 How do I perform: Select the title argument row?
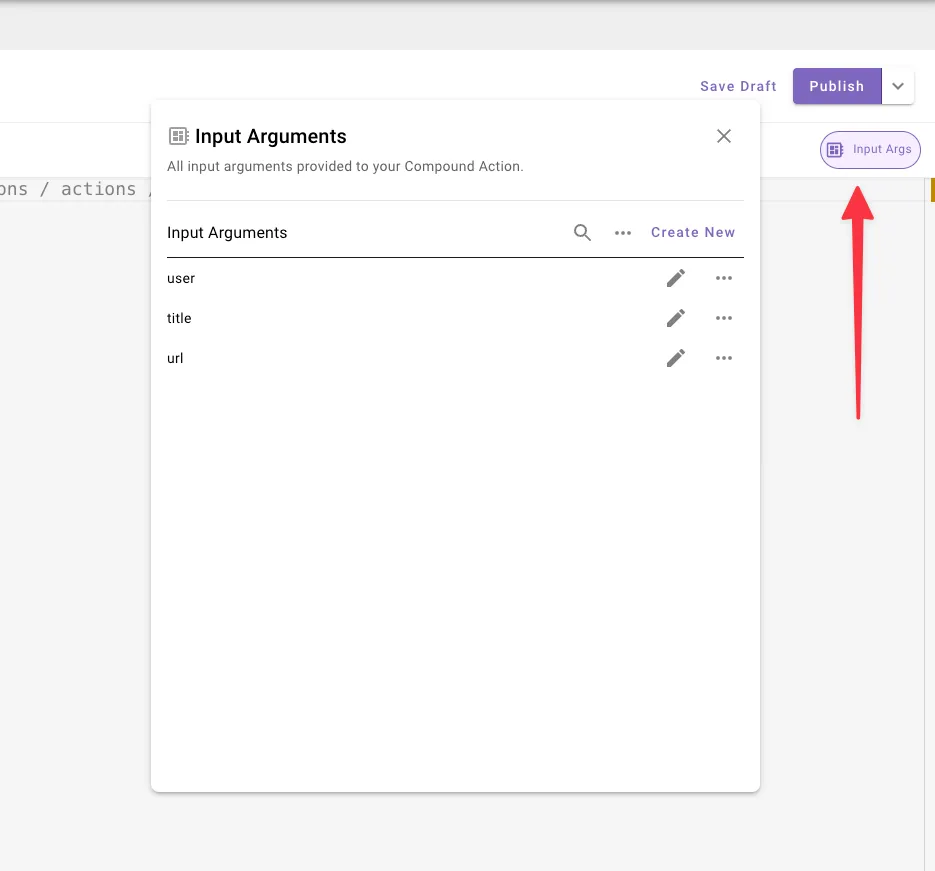[455, 318]
